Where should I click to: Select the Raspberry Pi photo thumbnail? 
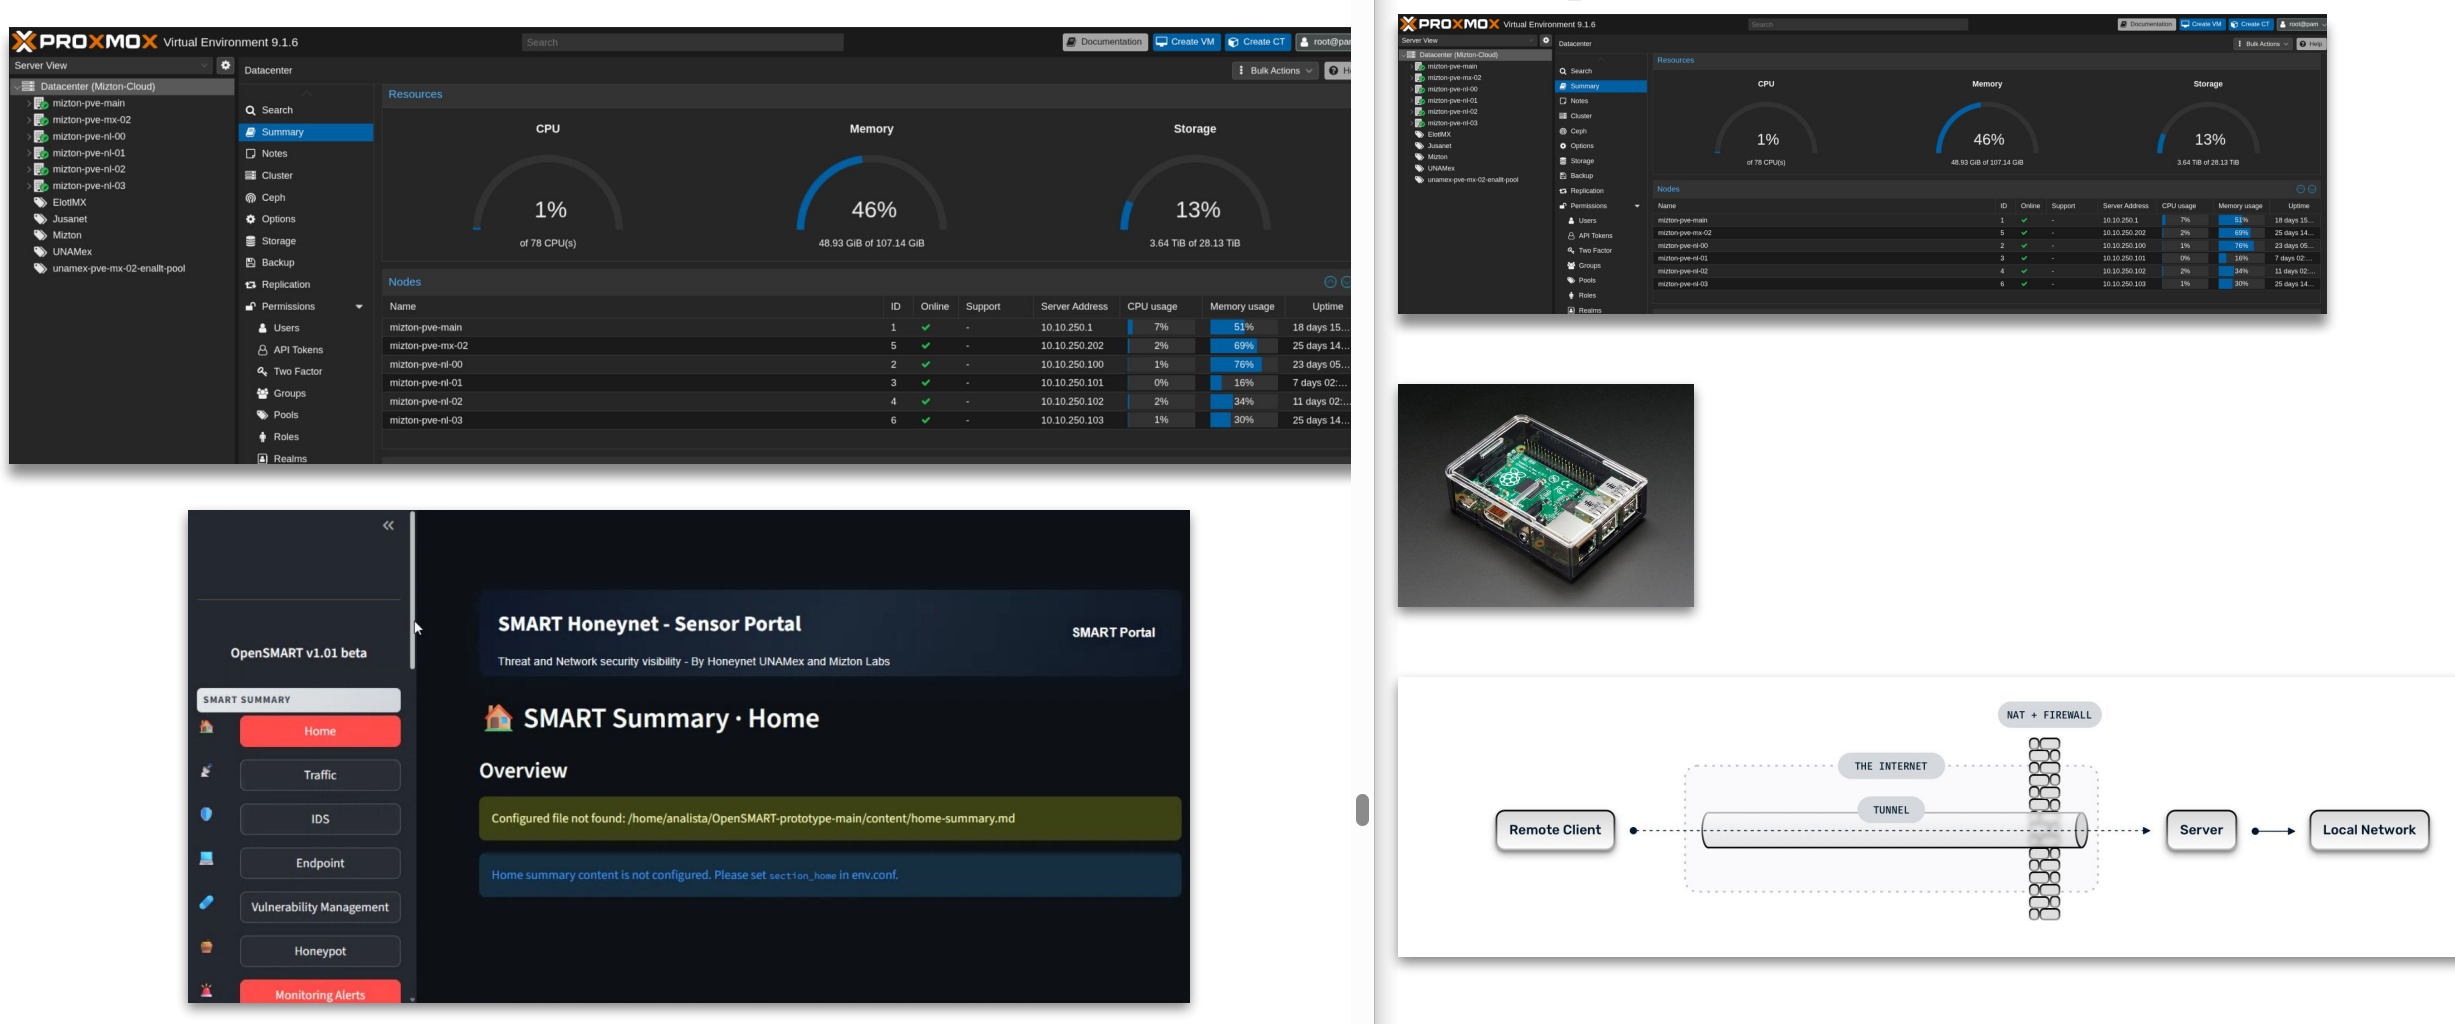coord(1545,496)
